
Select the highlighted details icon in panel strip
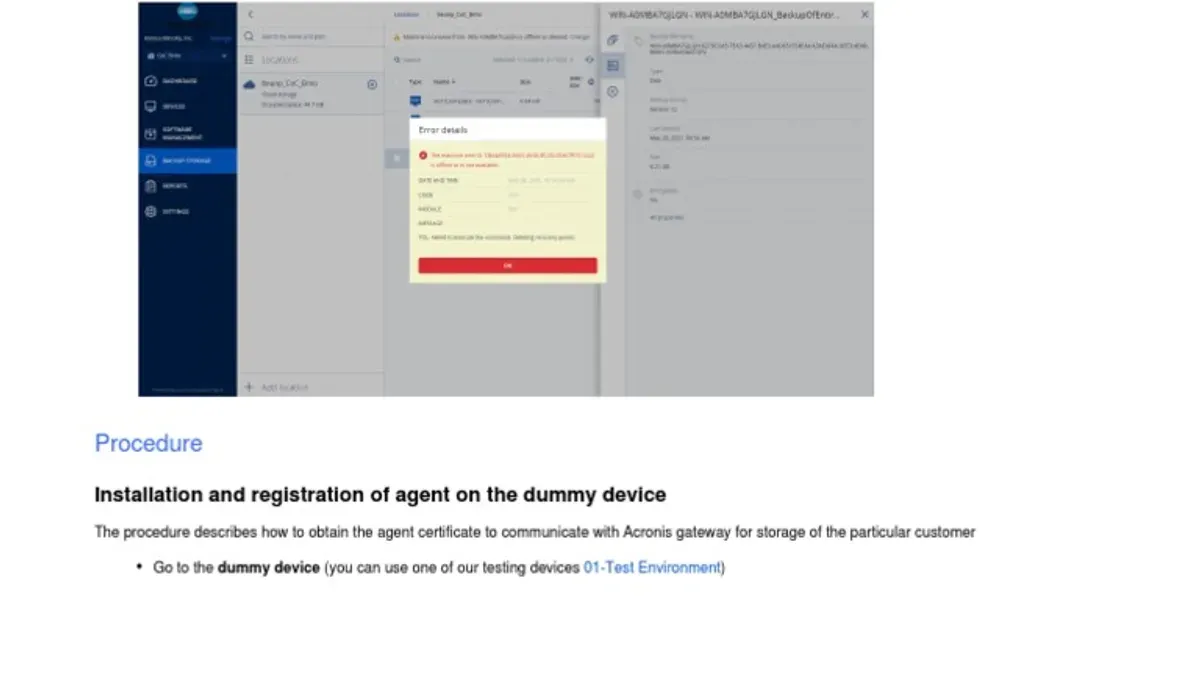point(613,66)
